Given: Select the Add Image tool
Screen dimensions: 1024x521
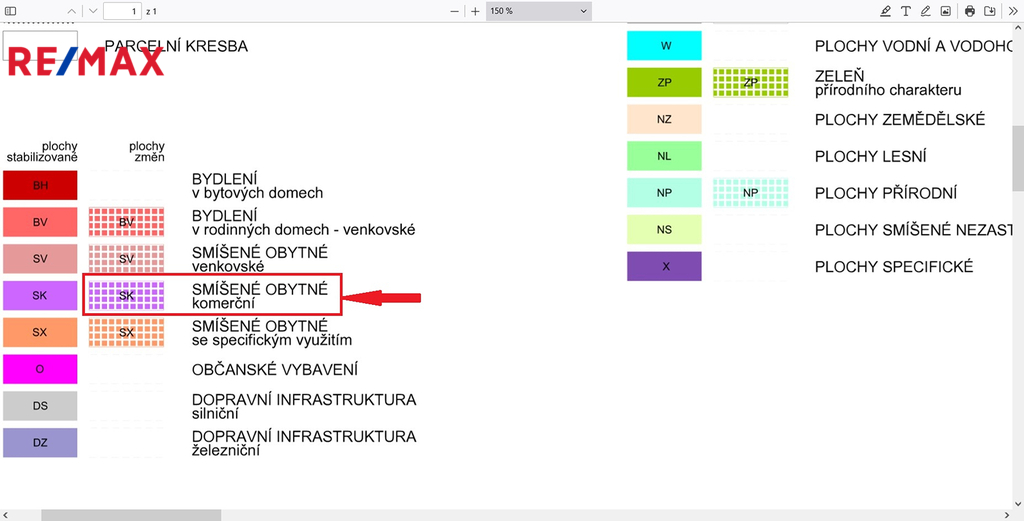Looking at the screenshot, I should [x=946, y=11].
